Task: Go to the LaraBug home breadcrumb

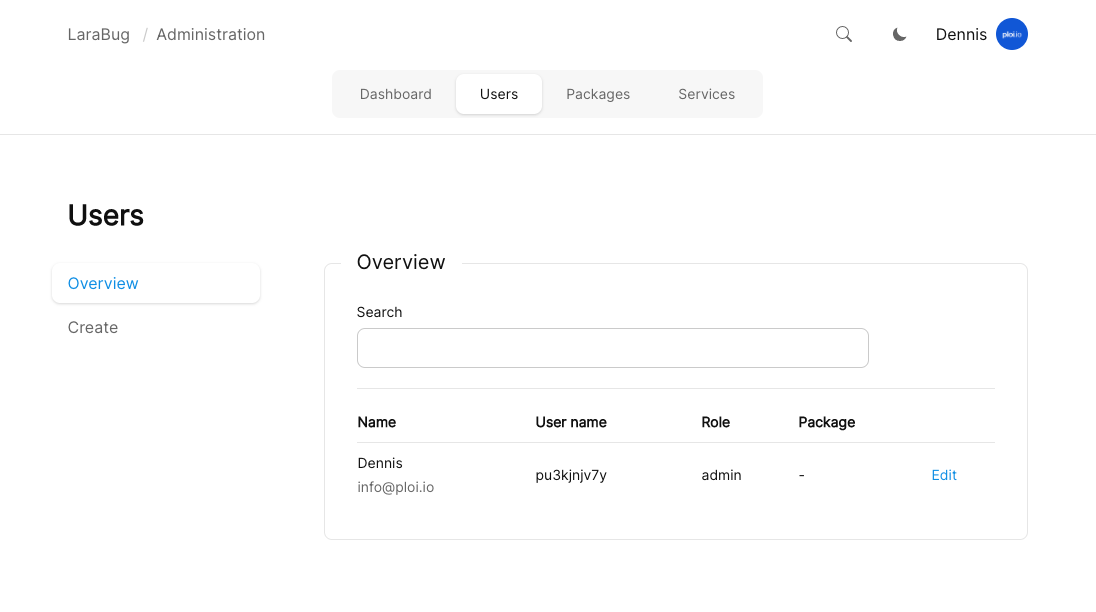Action: pyautogui.click(x=98, y=34)
